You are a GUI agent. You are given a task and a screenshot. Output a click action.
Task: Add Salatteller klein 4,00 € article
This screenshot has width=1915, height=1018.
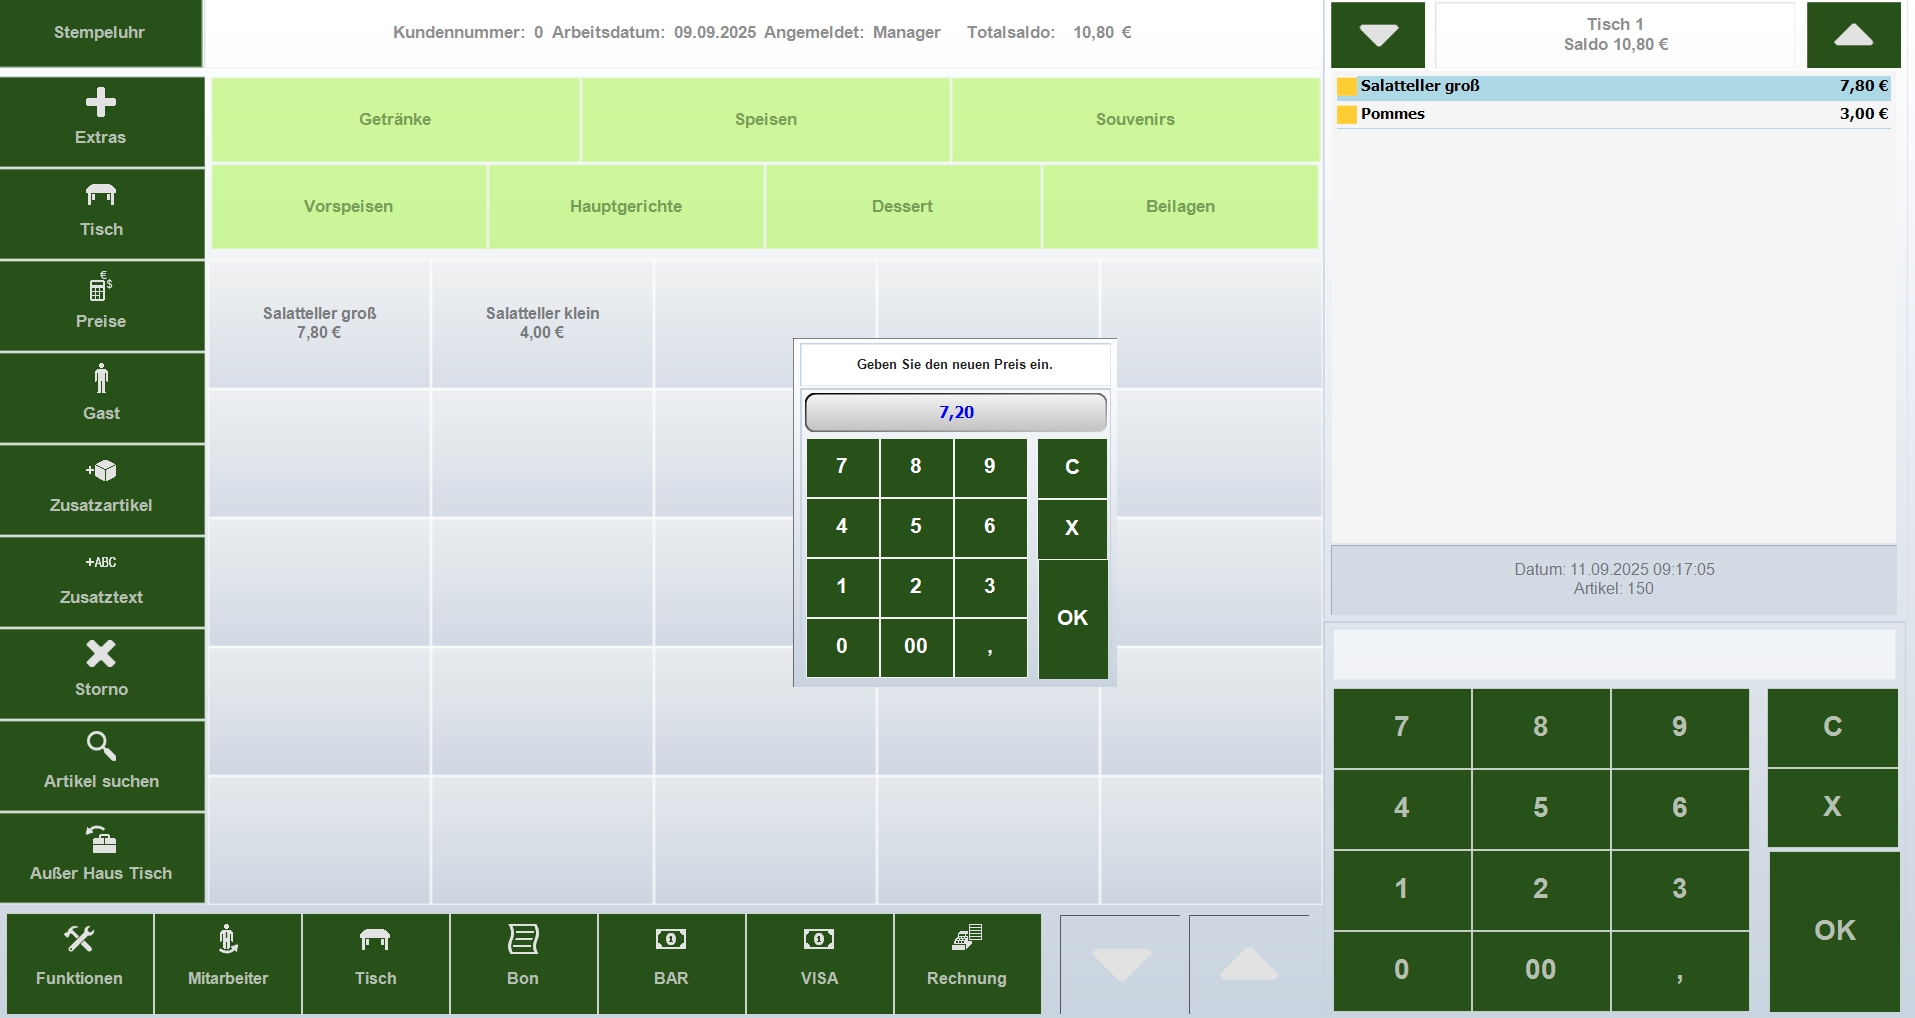point(543,323)
